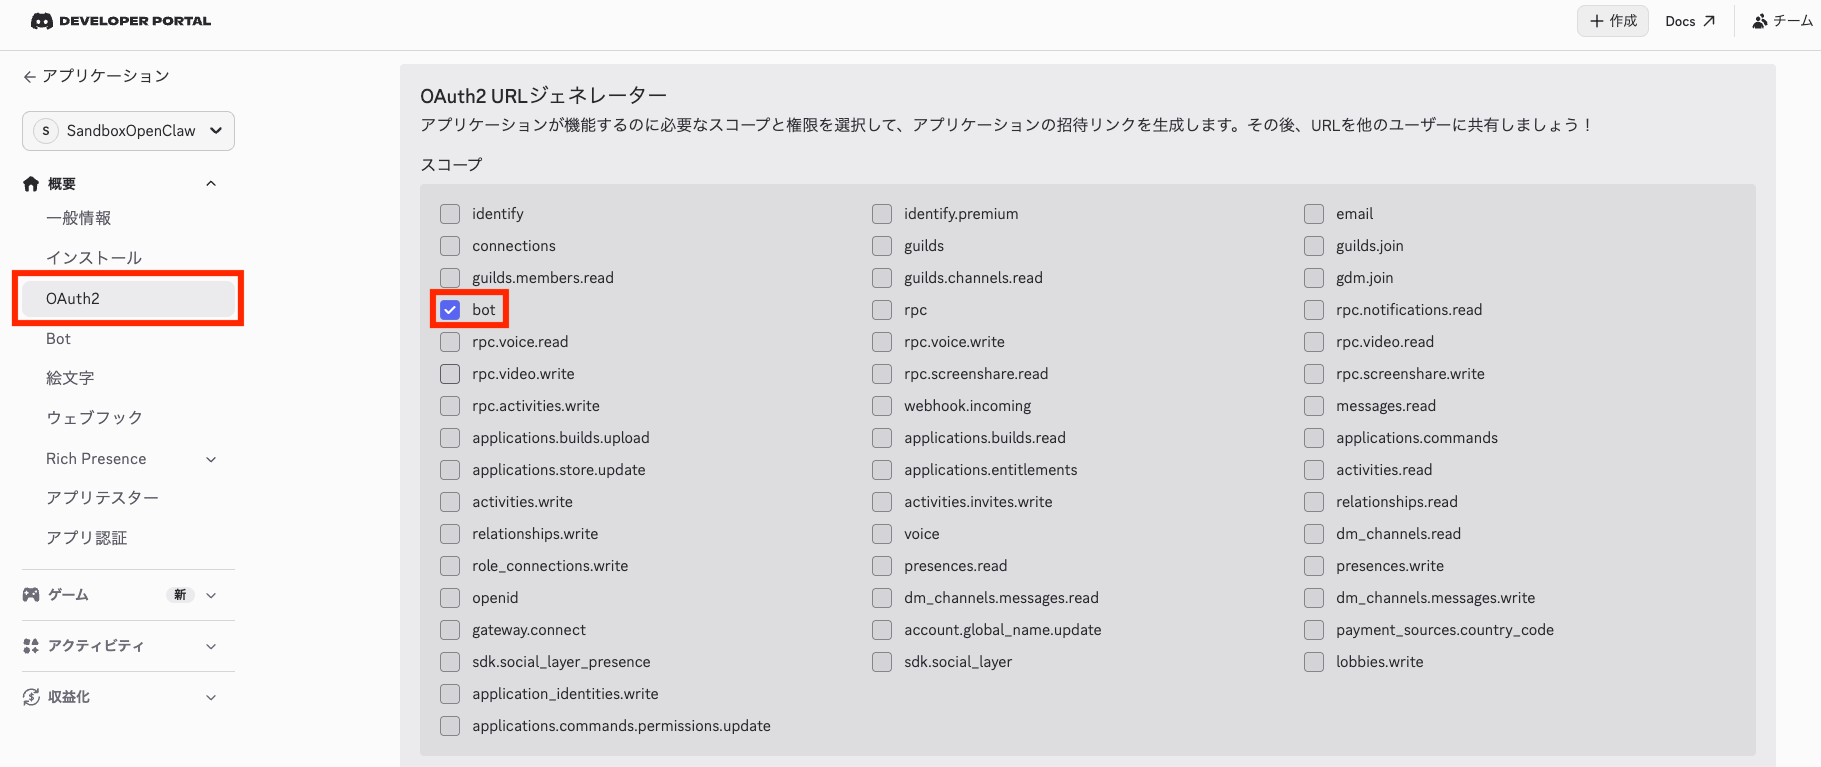Click the home icon beside 概要
The width and height of the screenshot is (1821, 767).
(31, 184)
